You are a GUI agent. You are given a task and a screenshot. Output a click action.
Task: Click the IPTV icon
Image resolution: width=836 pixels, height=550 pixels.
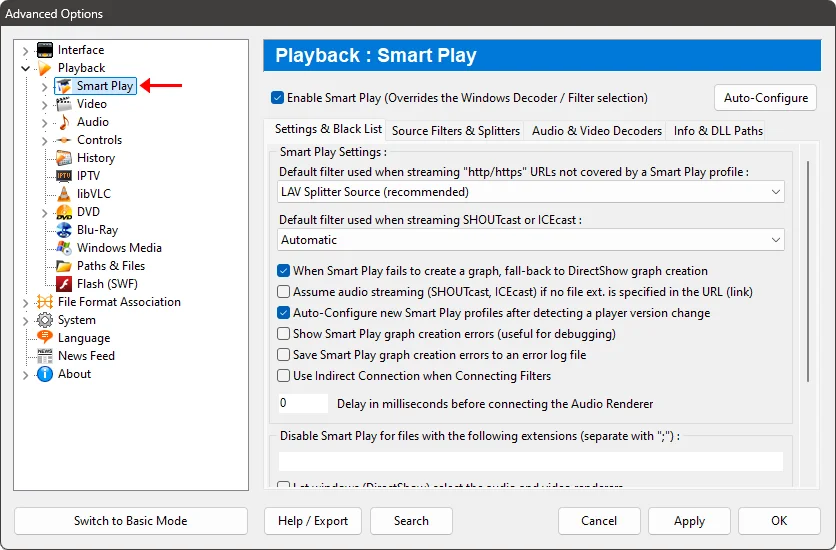[64, 176]
